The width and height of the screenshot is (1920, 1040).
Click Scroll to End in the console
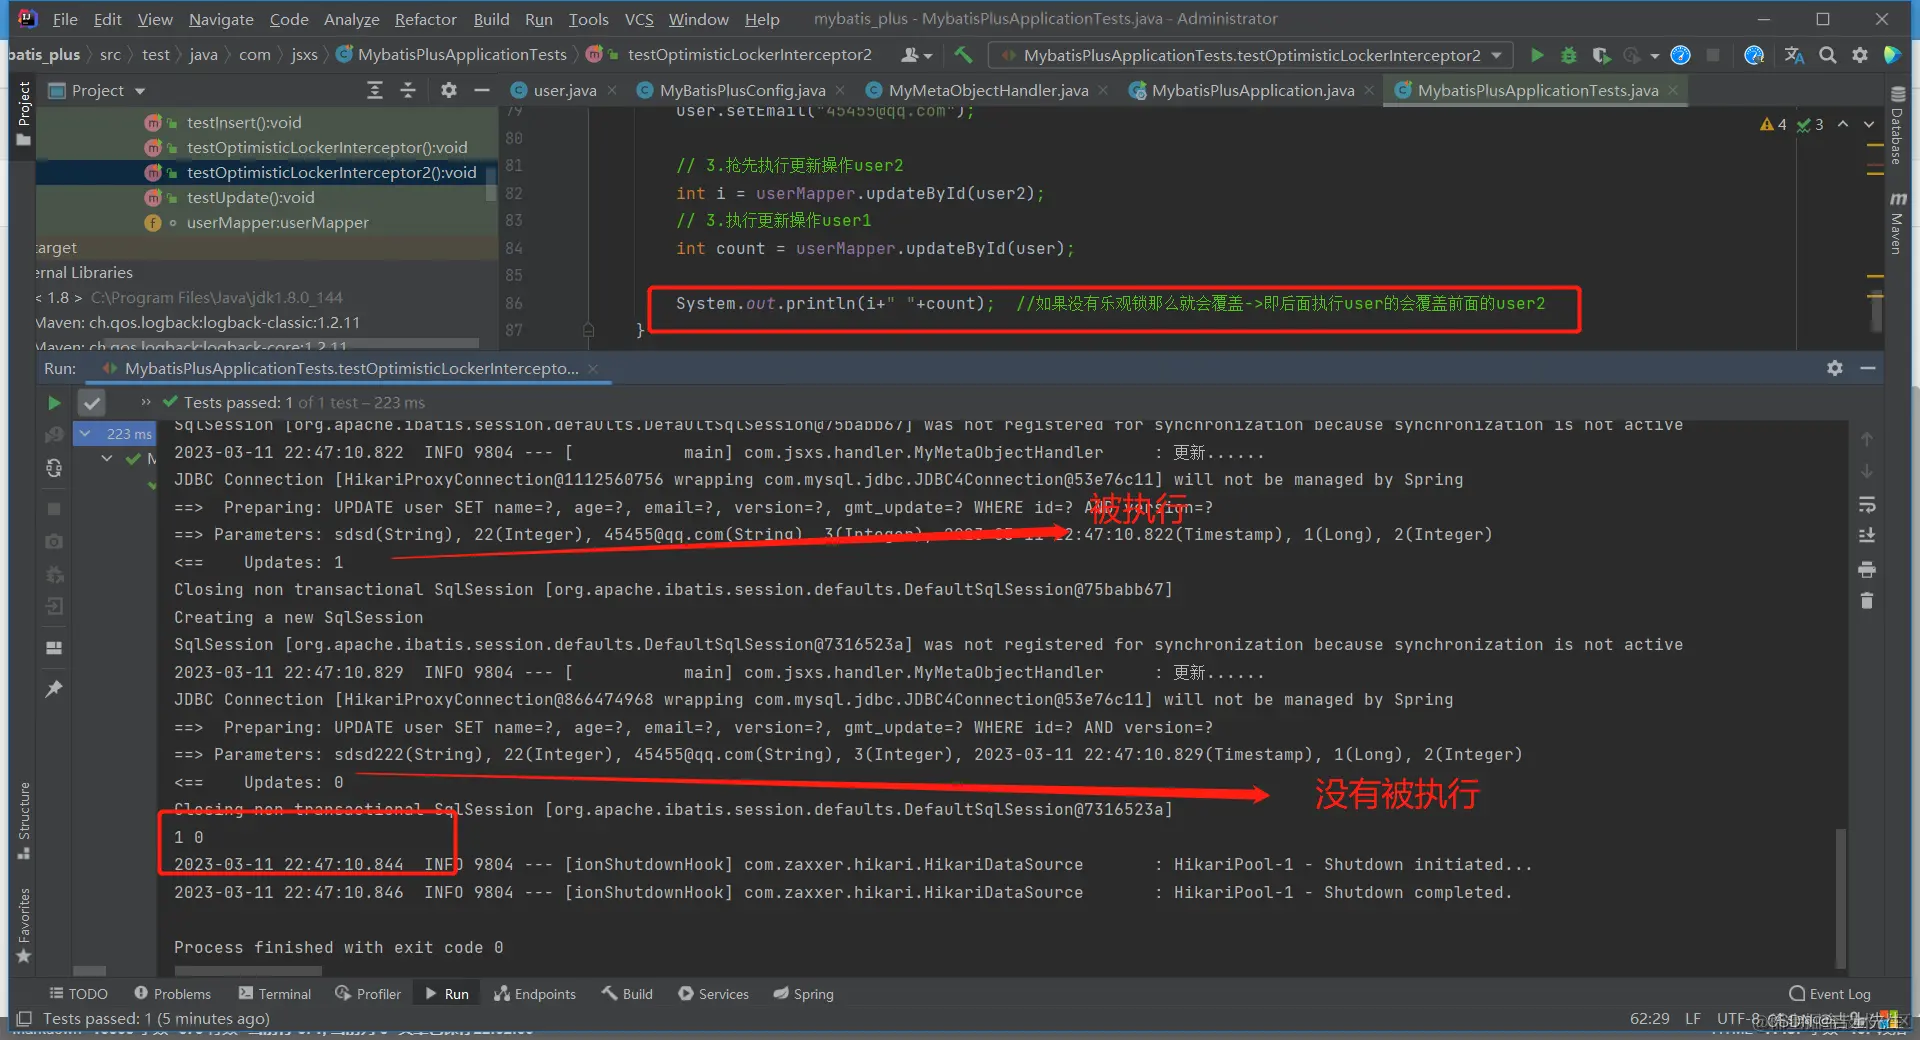pos(1866,536)
